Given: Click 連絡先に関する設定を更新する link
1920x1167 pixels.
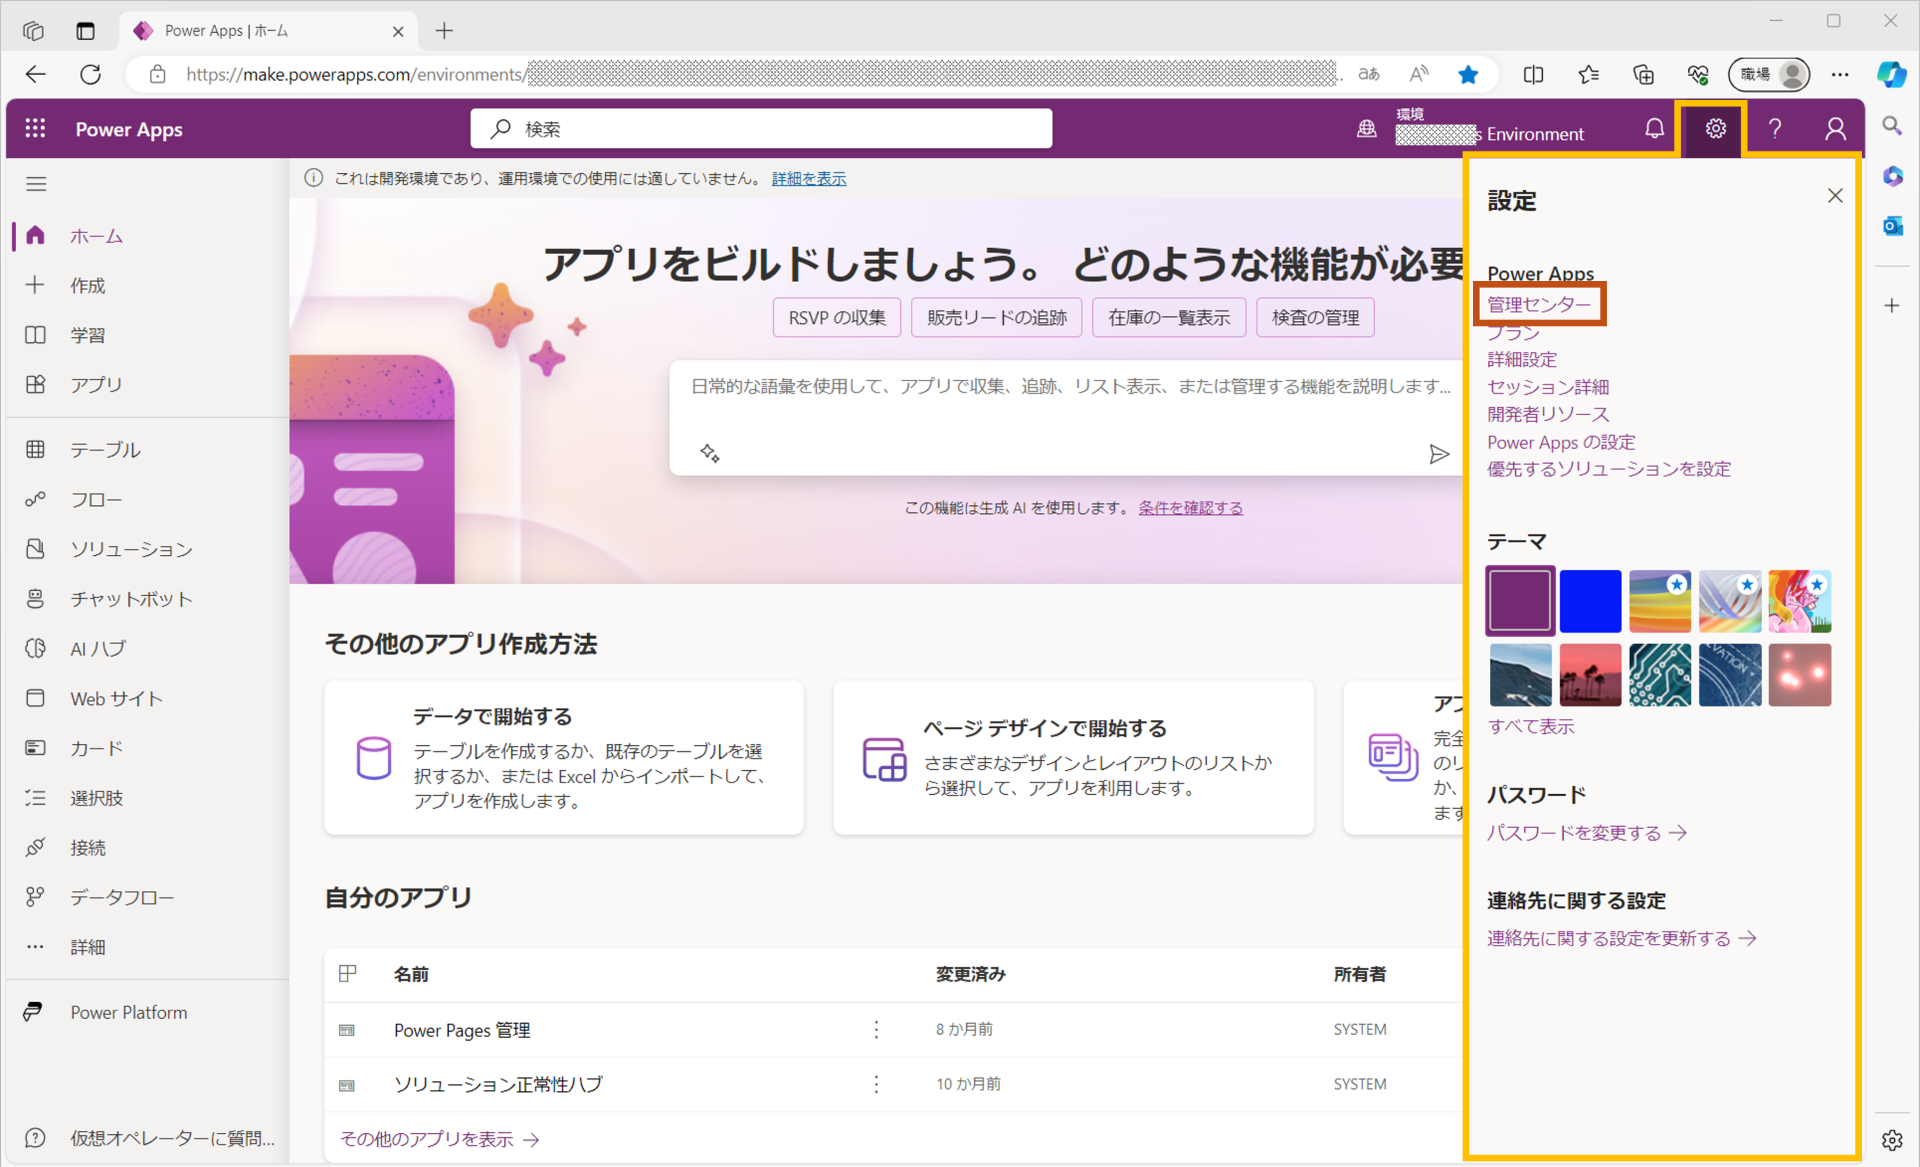Looking at the screenshot, I should point(1621,939).
